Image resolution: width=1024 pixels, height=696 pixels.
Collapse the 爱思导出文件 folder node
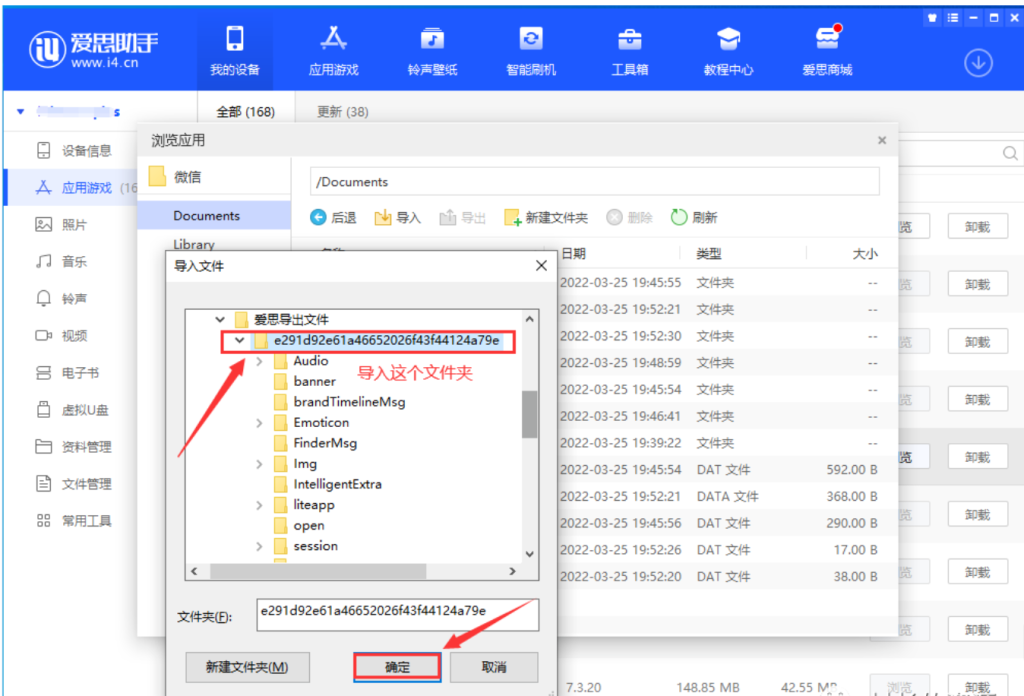point(220,320)
